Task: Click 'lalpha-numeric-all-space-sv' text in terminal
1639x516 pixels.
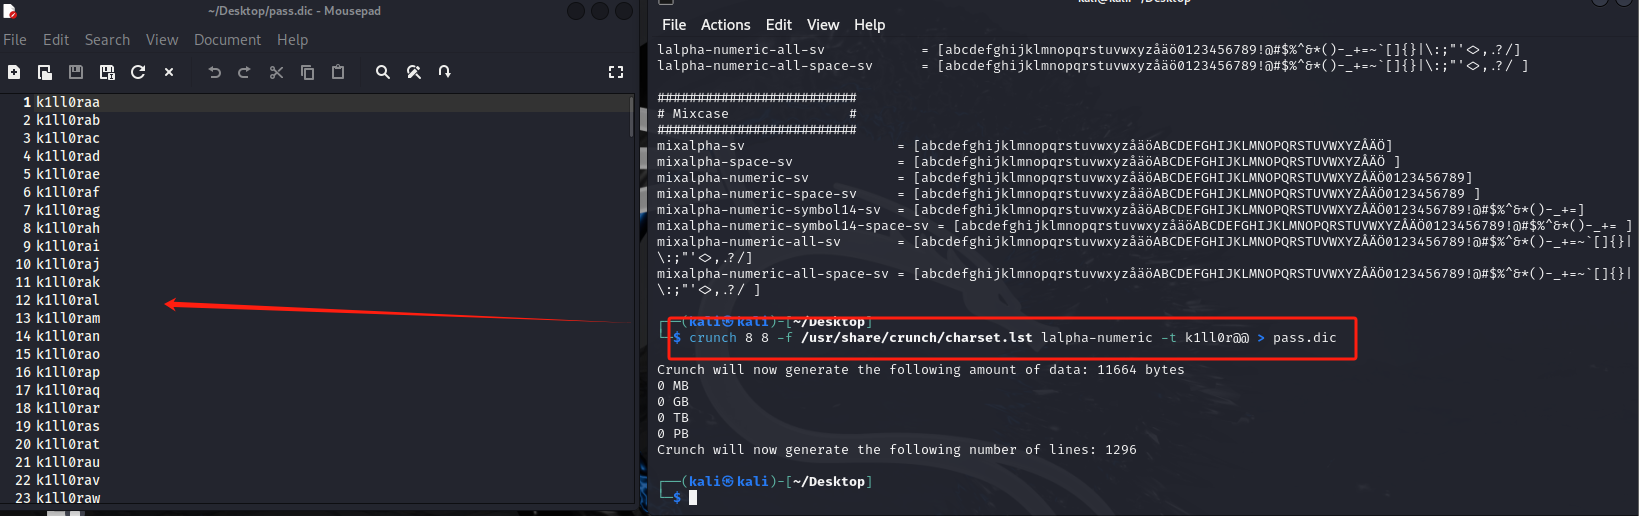Action: point(765,66)
